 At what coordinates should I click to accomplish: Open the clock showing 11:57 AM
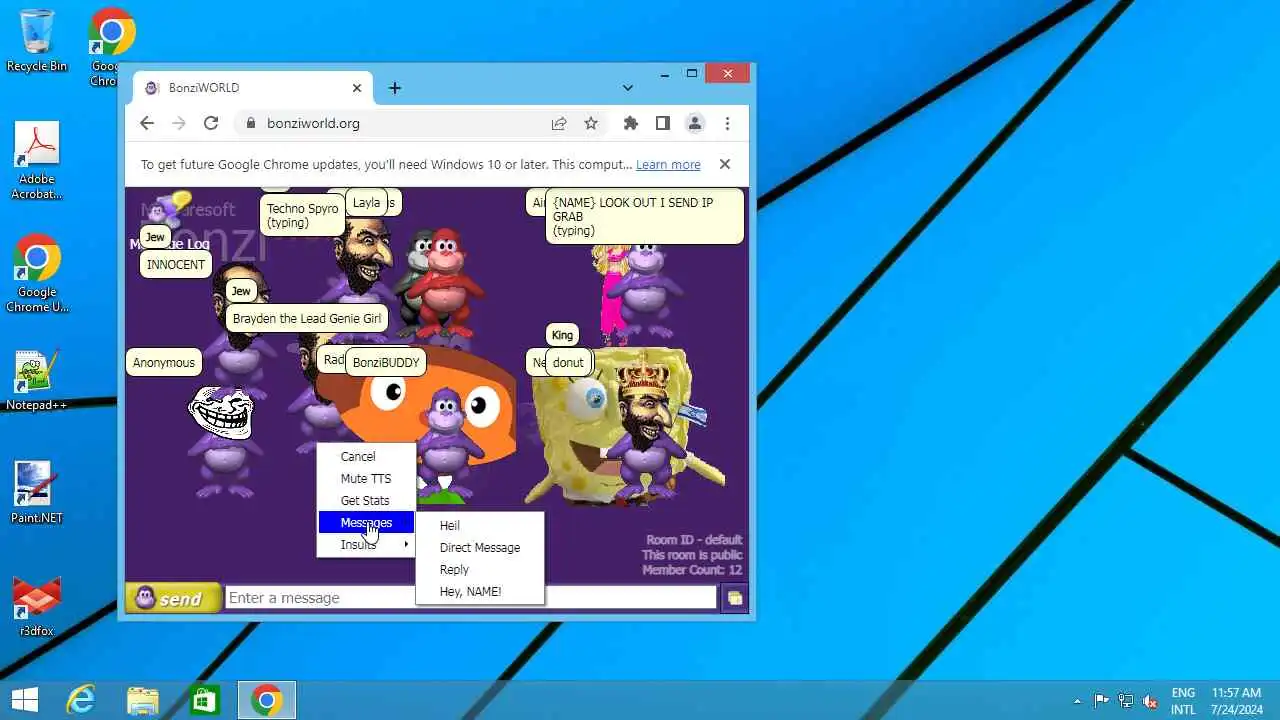(1236, 701)
